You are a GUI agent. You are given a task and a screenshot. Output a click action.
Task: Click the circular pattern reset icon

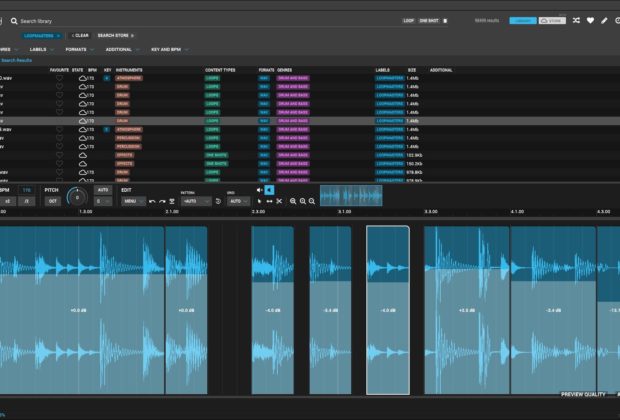(218, 201)
